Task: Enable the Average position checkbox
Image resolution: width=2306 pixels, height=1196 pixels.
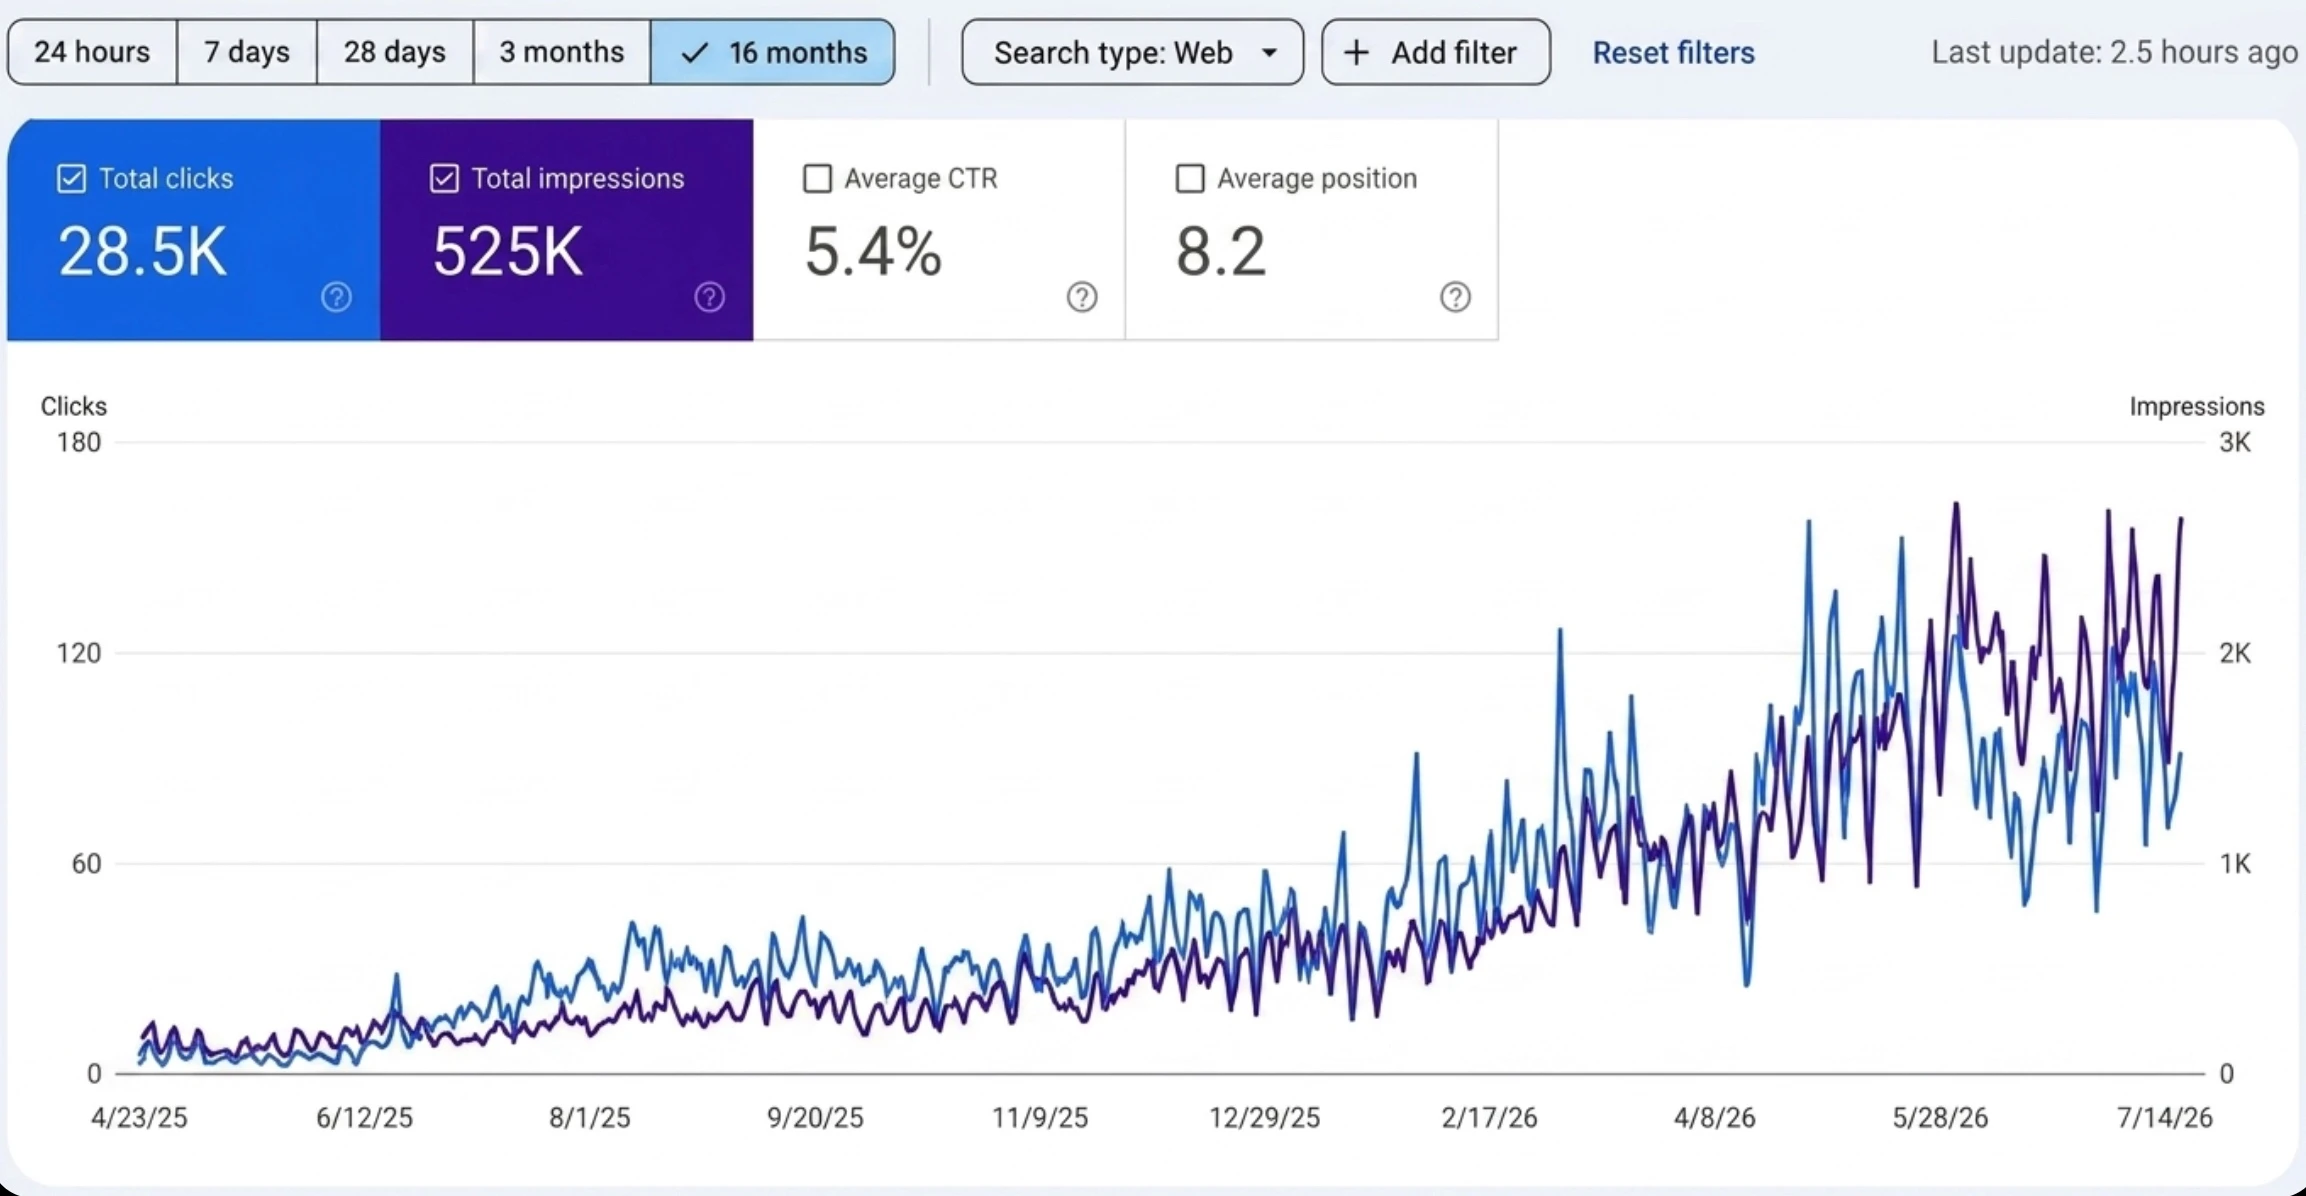Action: pos(1190,178)
